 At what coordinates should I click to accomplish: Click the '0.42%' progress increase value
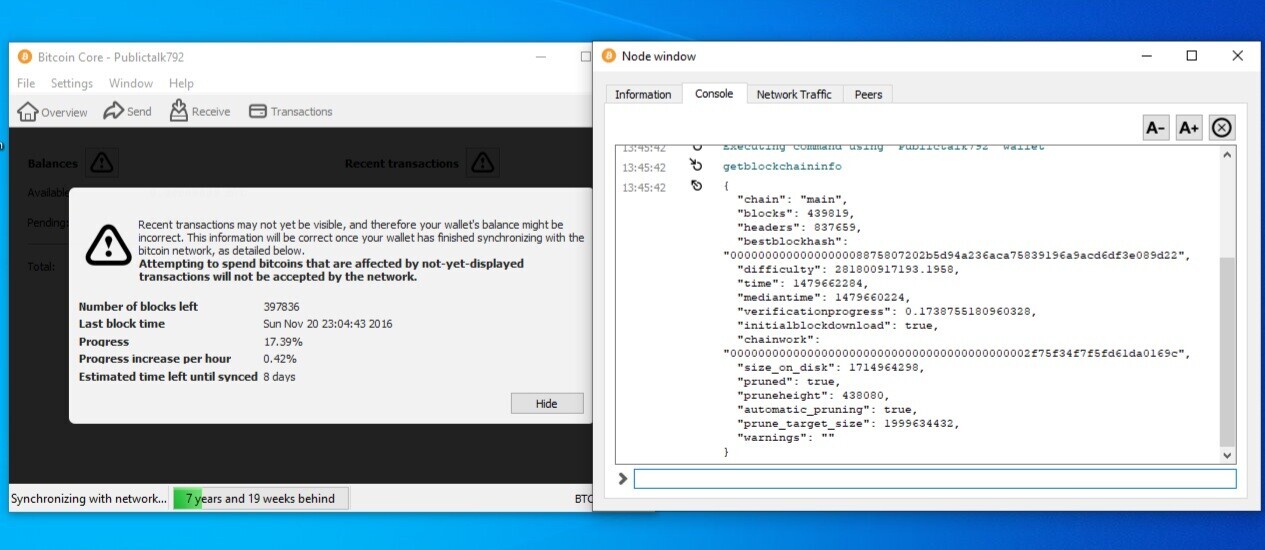click(280, 359)
